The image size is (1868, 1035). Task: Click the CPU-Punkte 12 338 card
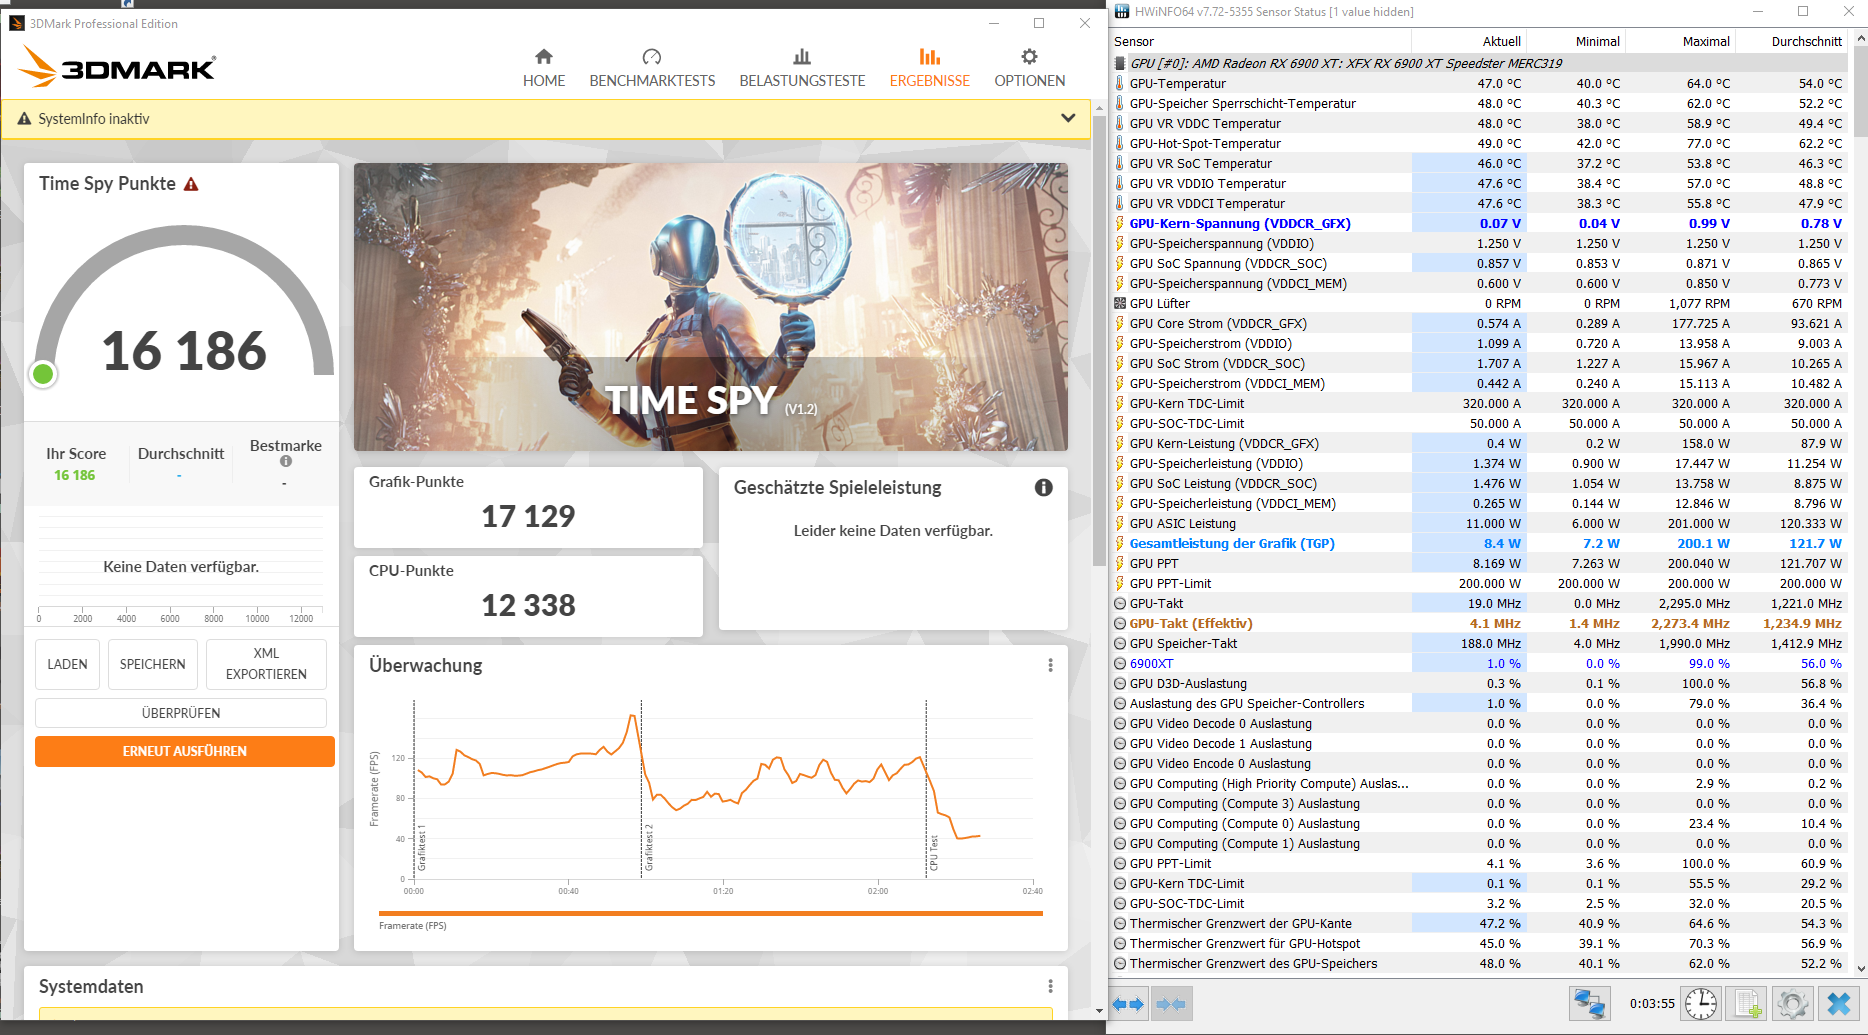pyautogui.click(x=528, y=596)
